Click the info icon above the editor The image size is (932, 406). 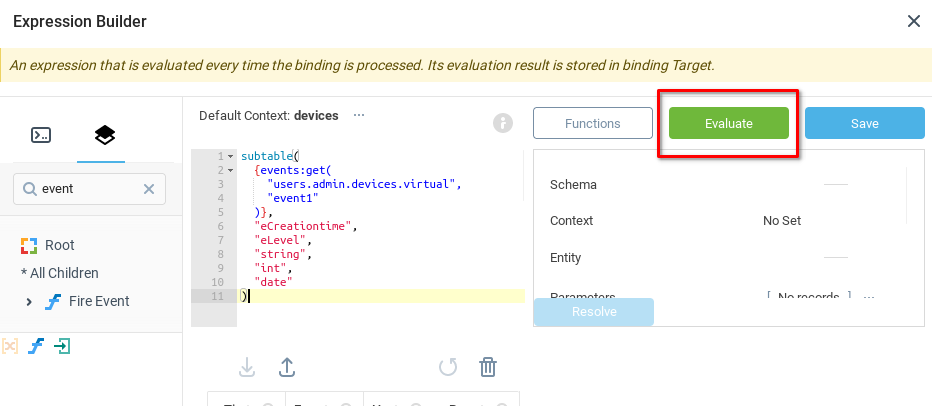tap(503, 123)
